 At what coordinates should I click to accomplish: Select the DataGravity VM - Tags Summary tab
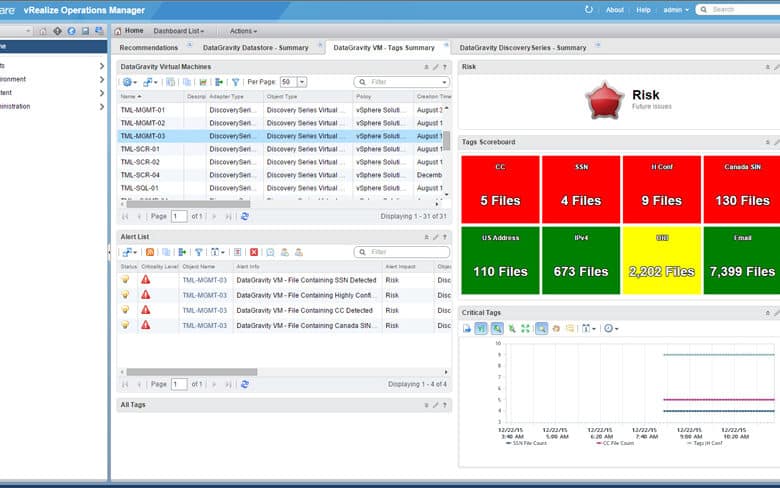click(x=384, y=48)
